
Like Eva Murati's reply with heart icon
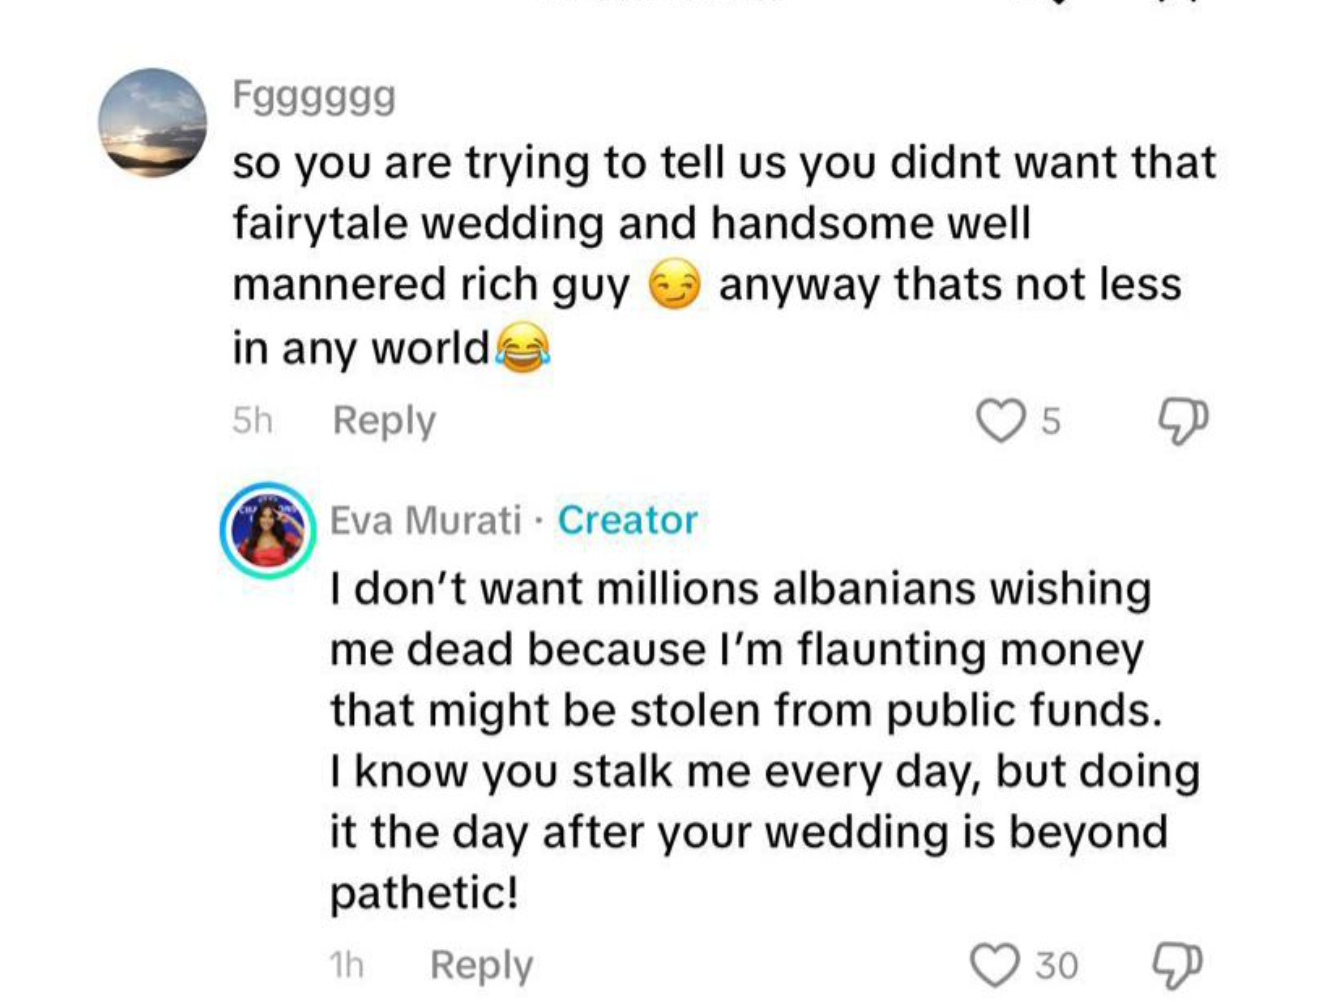coord(995,965)
